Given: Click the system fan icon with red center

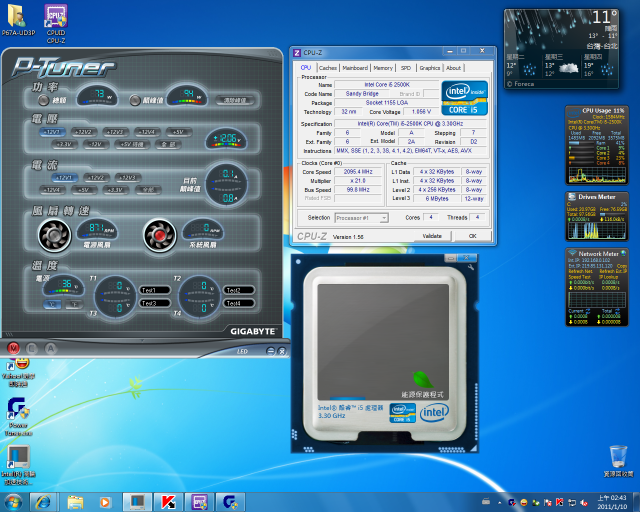Looking at the screenshot, I should click(x=160, y=236).
